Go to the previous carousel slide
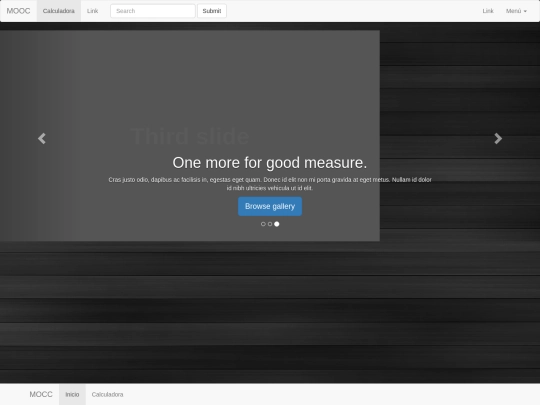540x405 pixels. coord(42,138)
